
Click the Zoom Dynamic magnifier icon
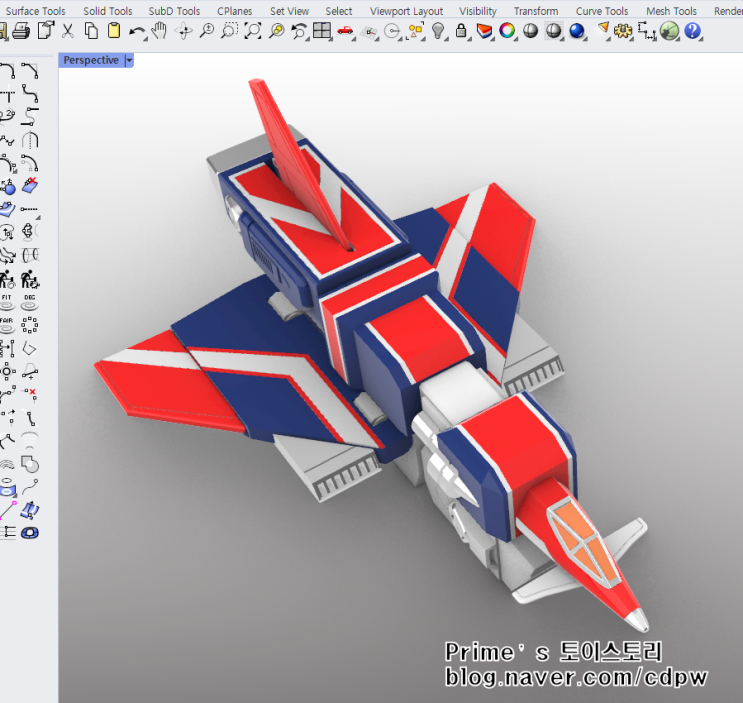[x=207, y=32]
